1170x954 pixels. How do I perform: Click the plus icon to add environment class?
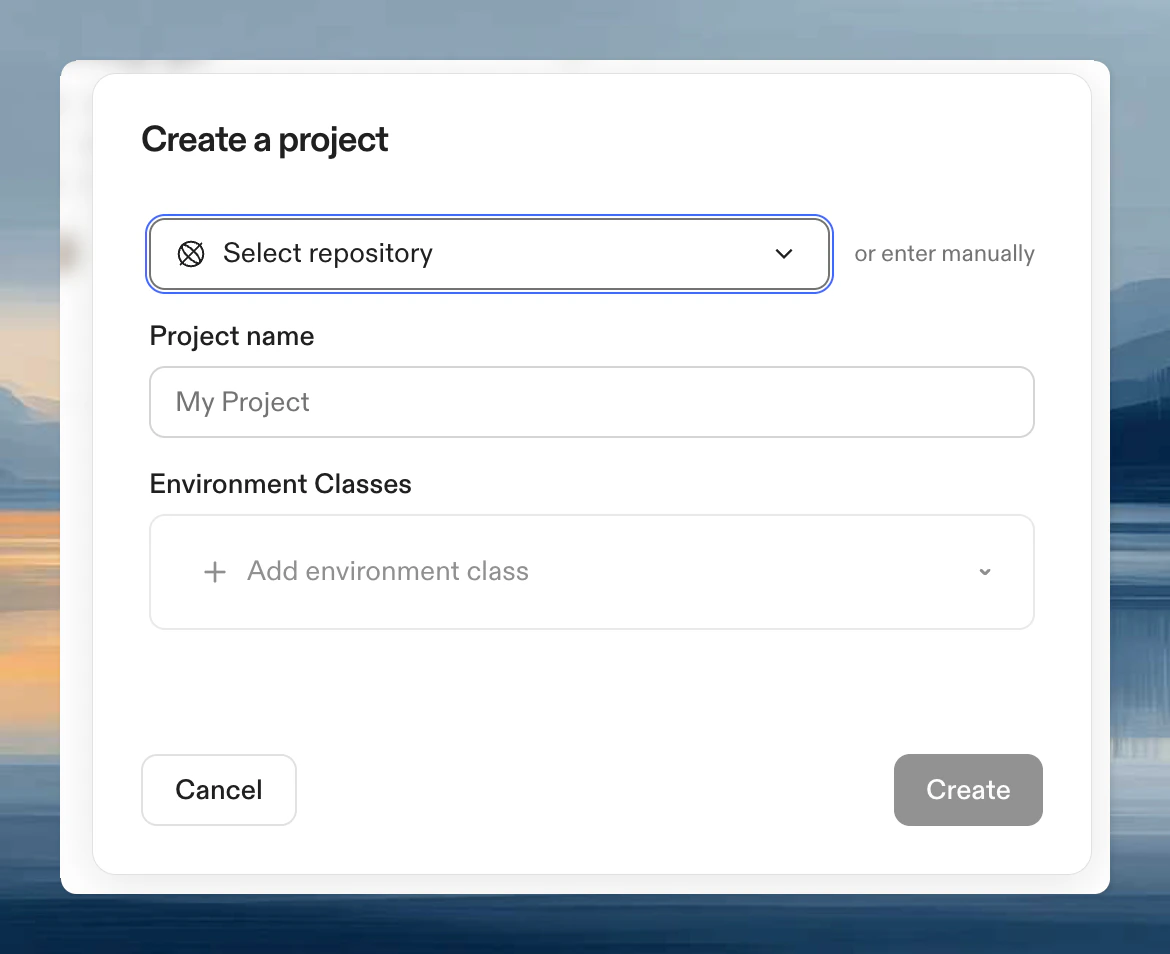214,572
